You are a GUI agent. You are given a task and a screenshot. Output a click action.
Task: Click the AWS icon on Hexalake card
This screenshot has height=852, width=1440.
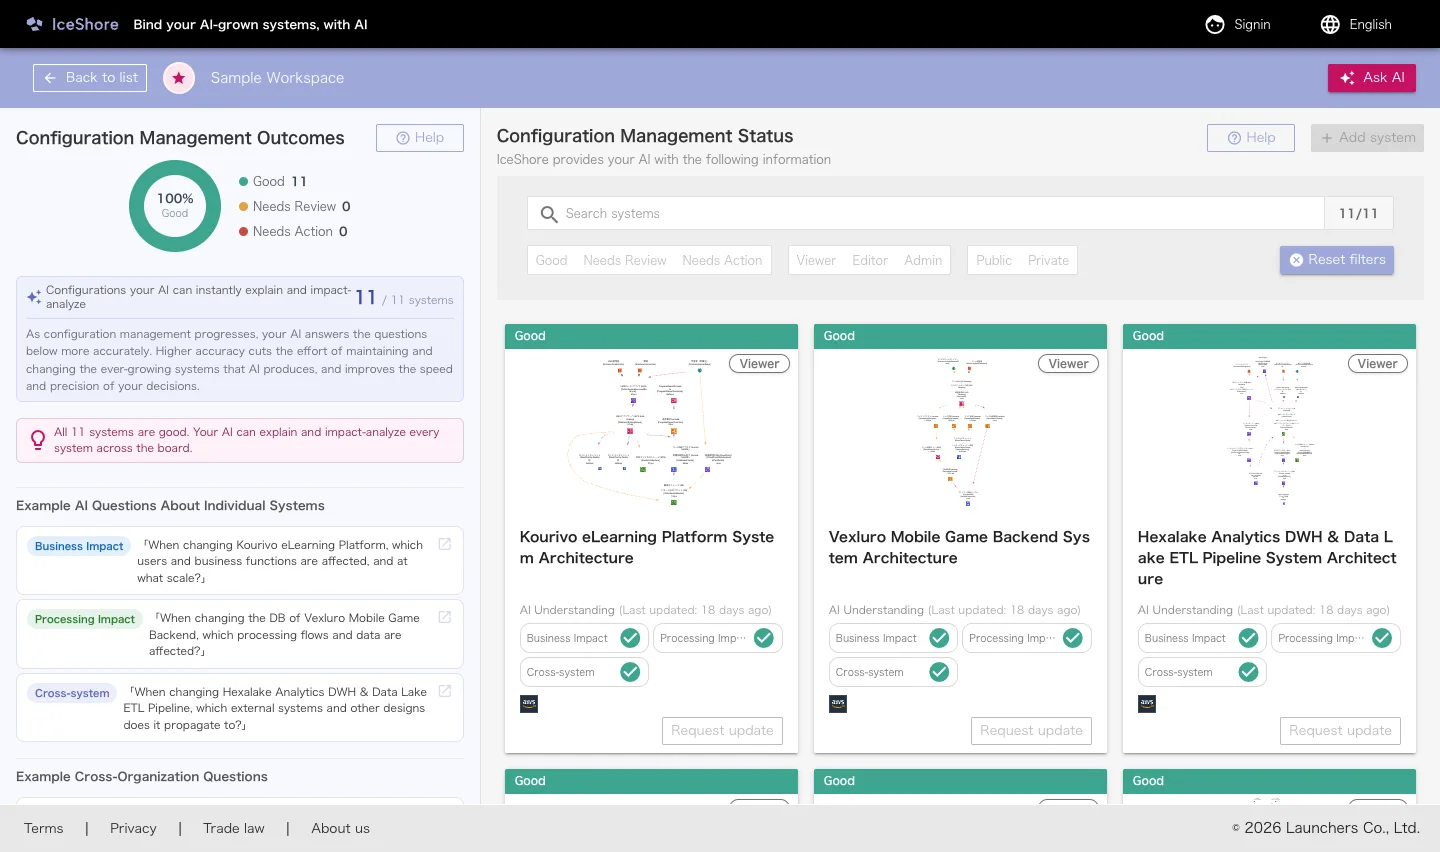coord(1147,703)
